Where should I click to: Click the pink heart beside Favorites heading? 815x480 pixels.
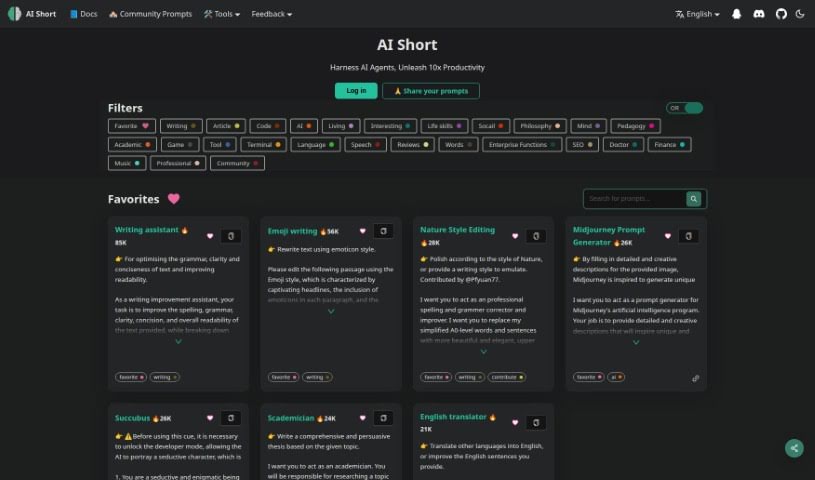click(174, 199)
